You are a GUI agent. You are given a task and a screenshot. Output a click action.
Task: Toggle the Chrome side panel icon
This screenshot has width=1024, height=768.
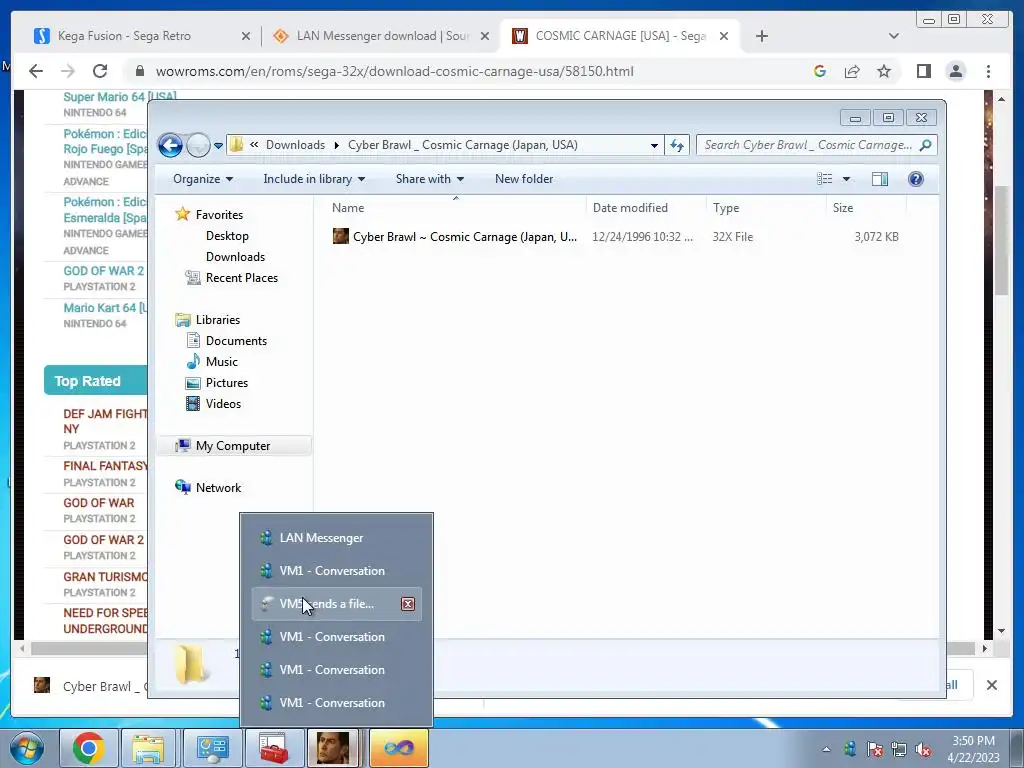(923, 71)
